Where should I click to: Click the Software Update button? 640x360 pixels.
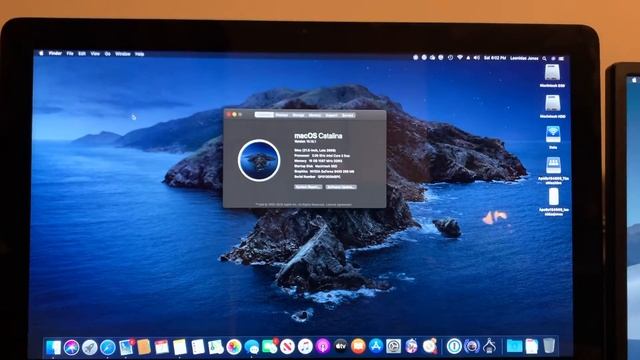(341, 187)
